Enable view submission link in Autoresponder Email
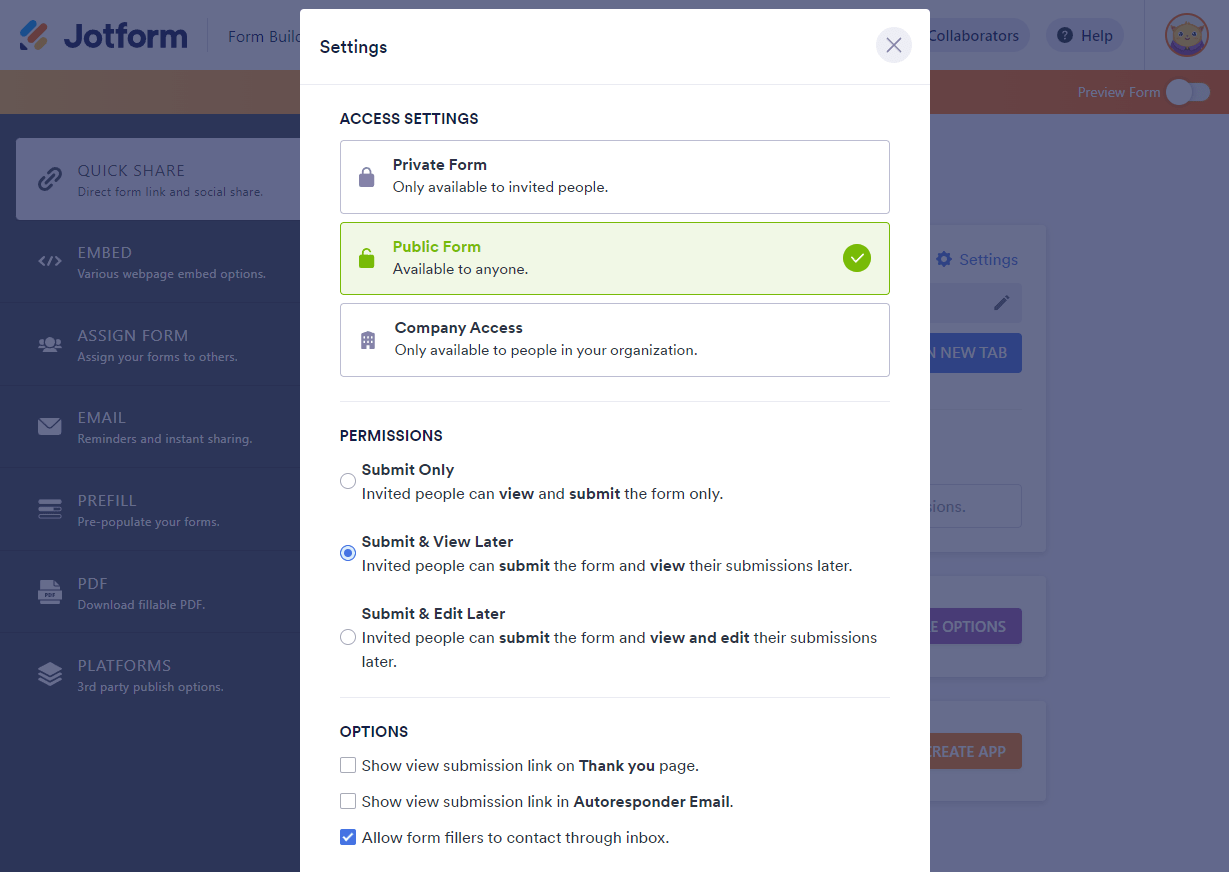Image resolution: width=1229 pixels, height=872 pixels. point(348,801)
